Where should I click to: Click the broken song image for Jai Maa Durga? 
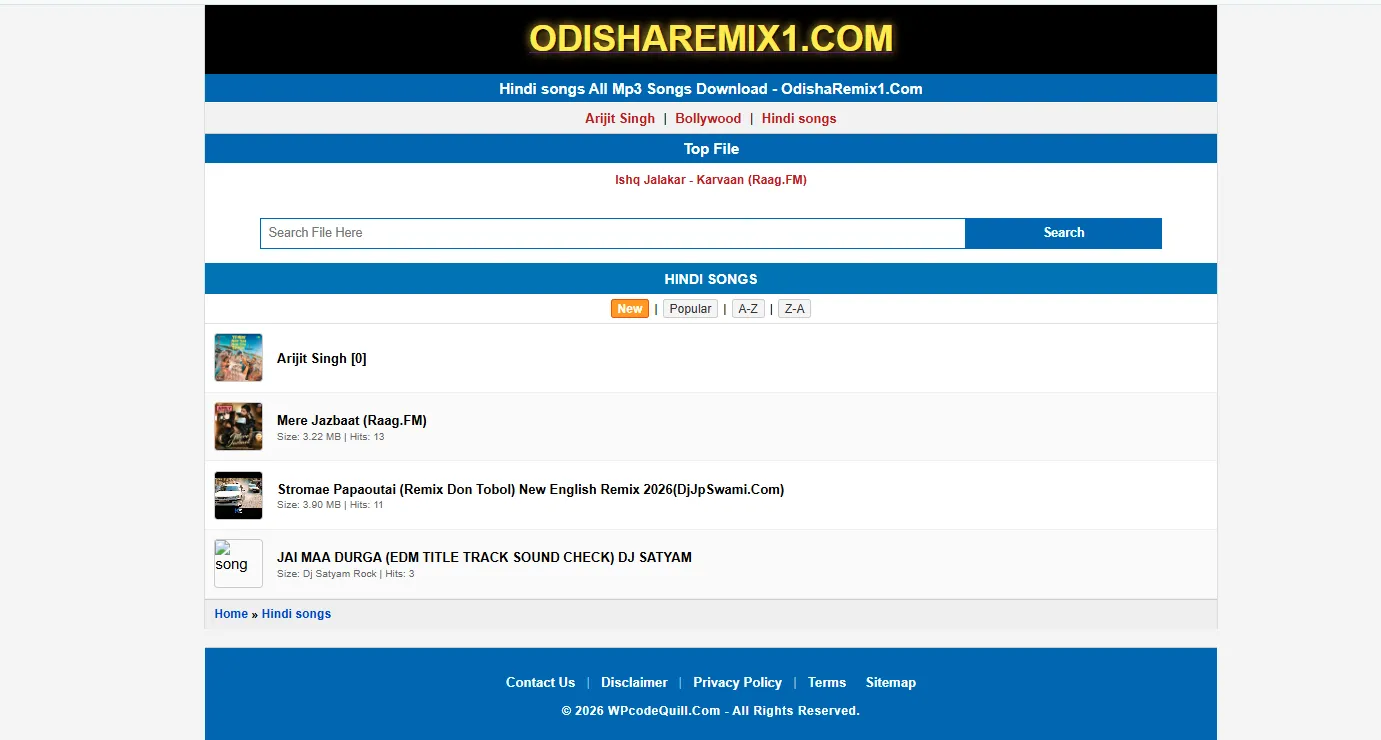[x=238, y=564]
